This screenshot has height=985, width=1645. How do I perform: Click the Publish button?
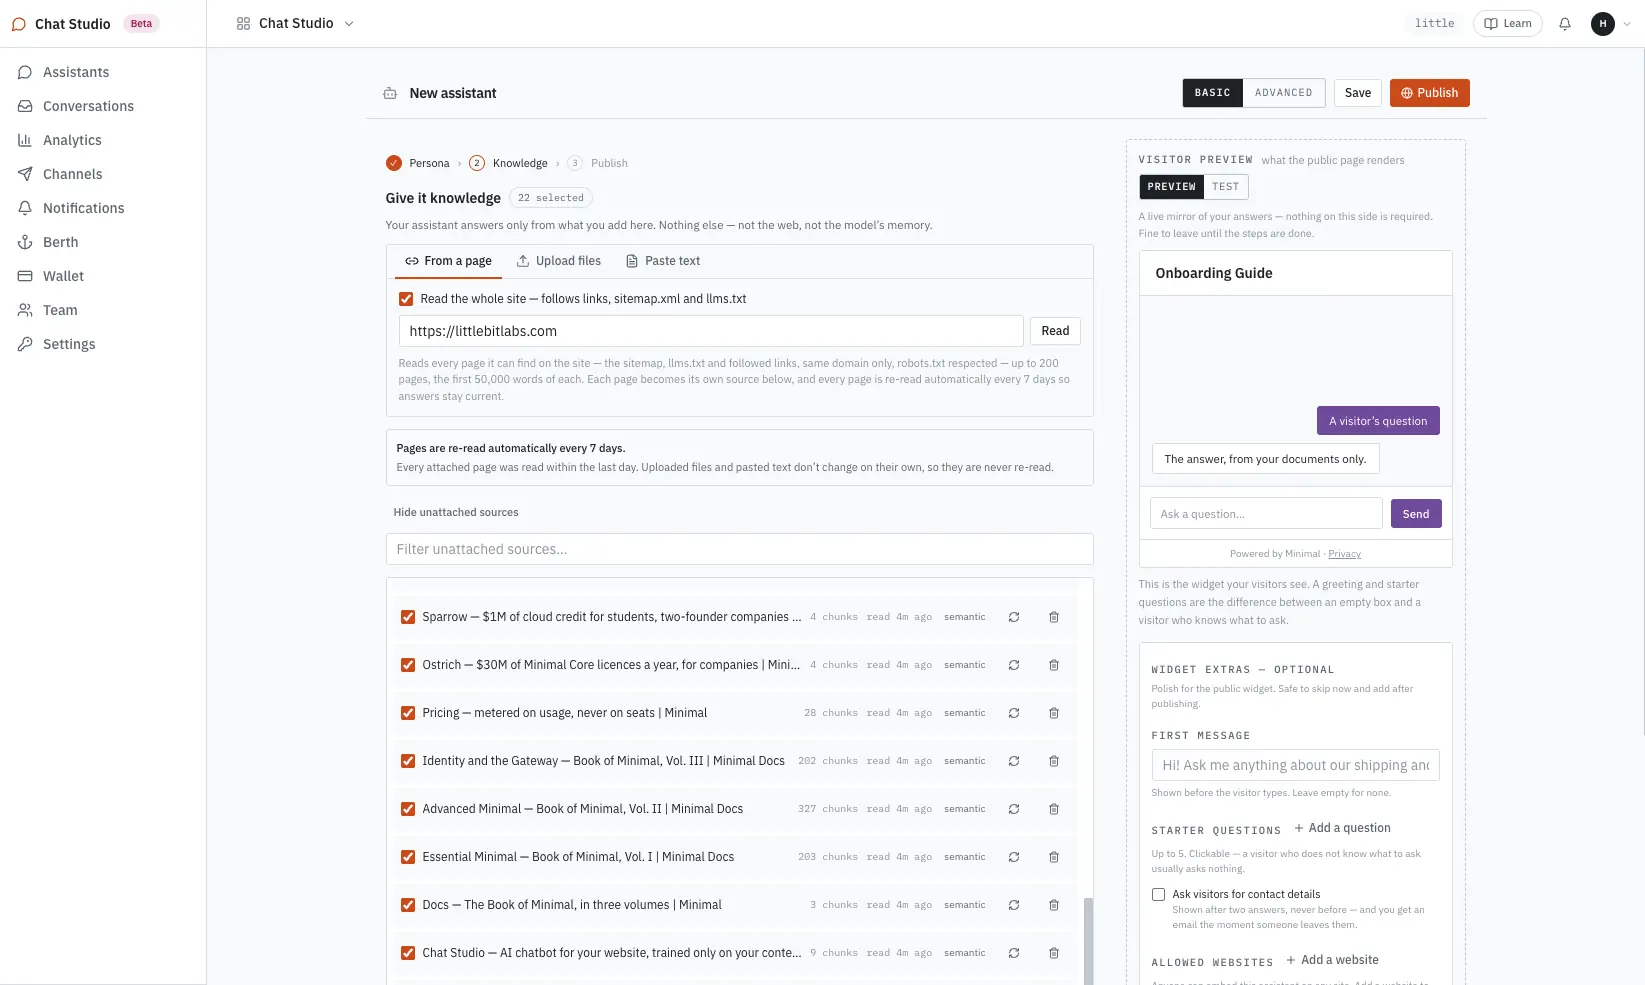coord(1429,93)
